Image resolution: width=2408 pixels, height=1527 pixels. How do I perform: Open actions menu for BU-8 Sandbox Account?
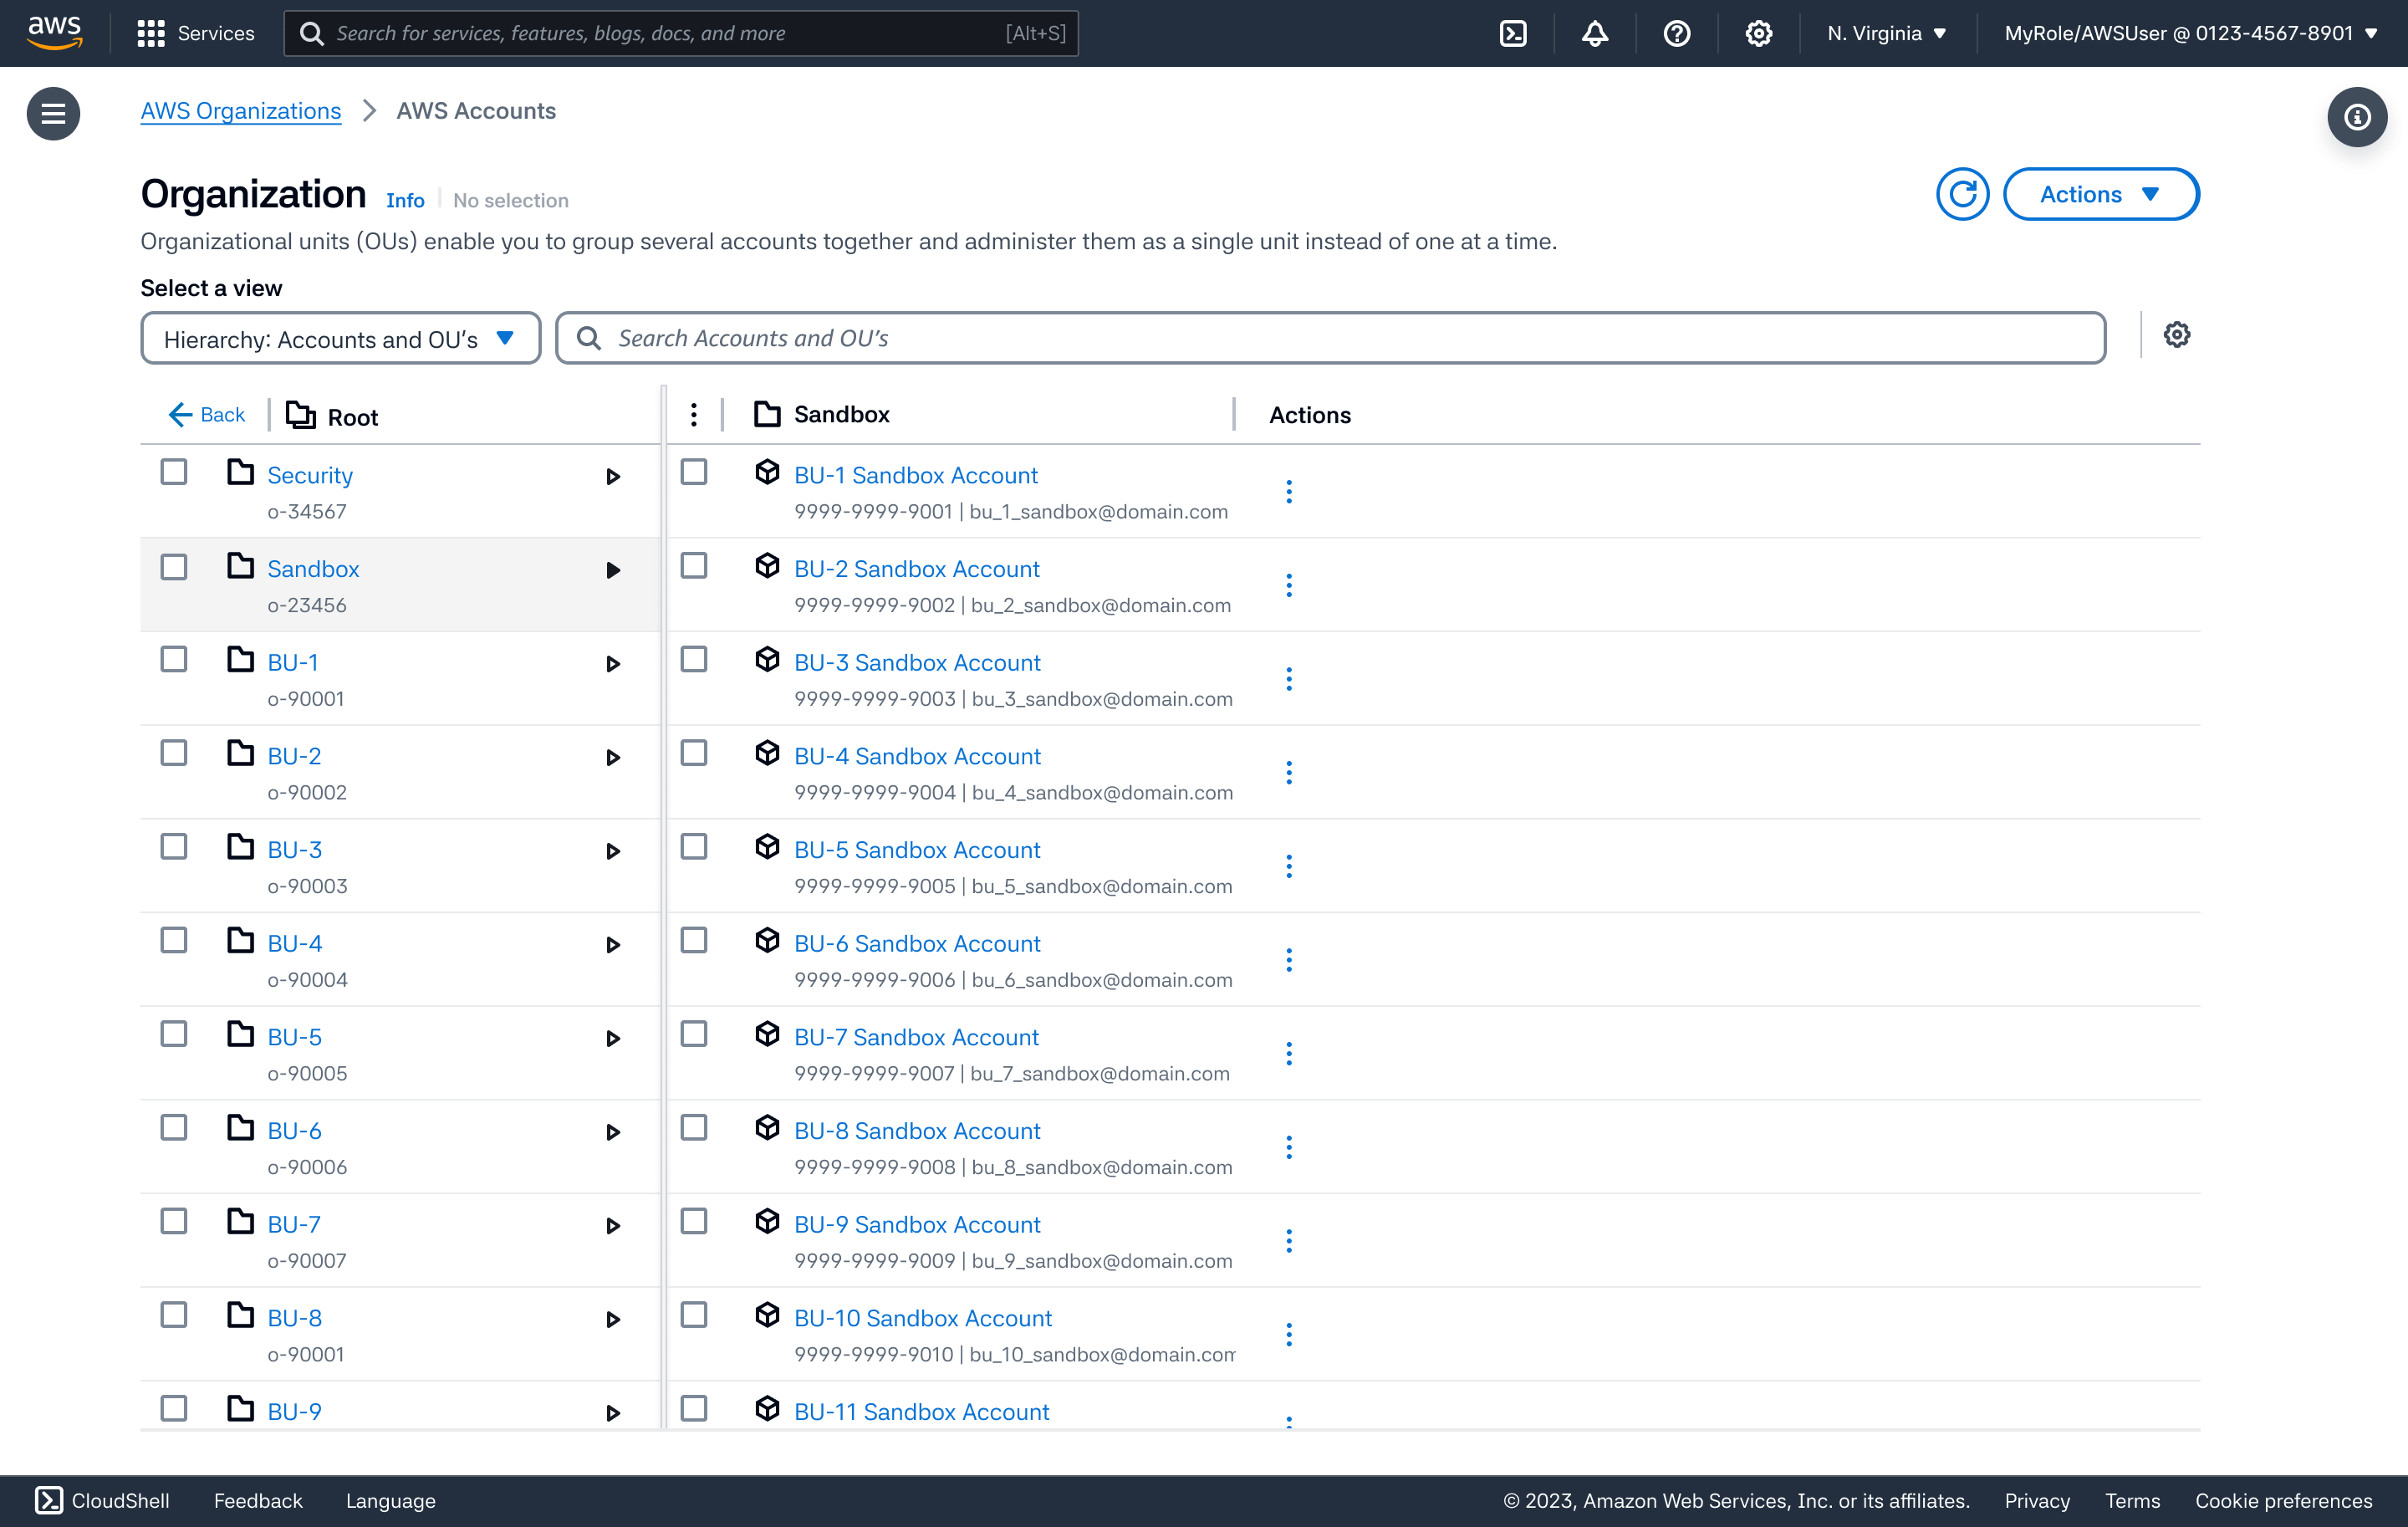pyautogui.click(x=1289, y=1147)
